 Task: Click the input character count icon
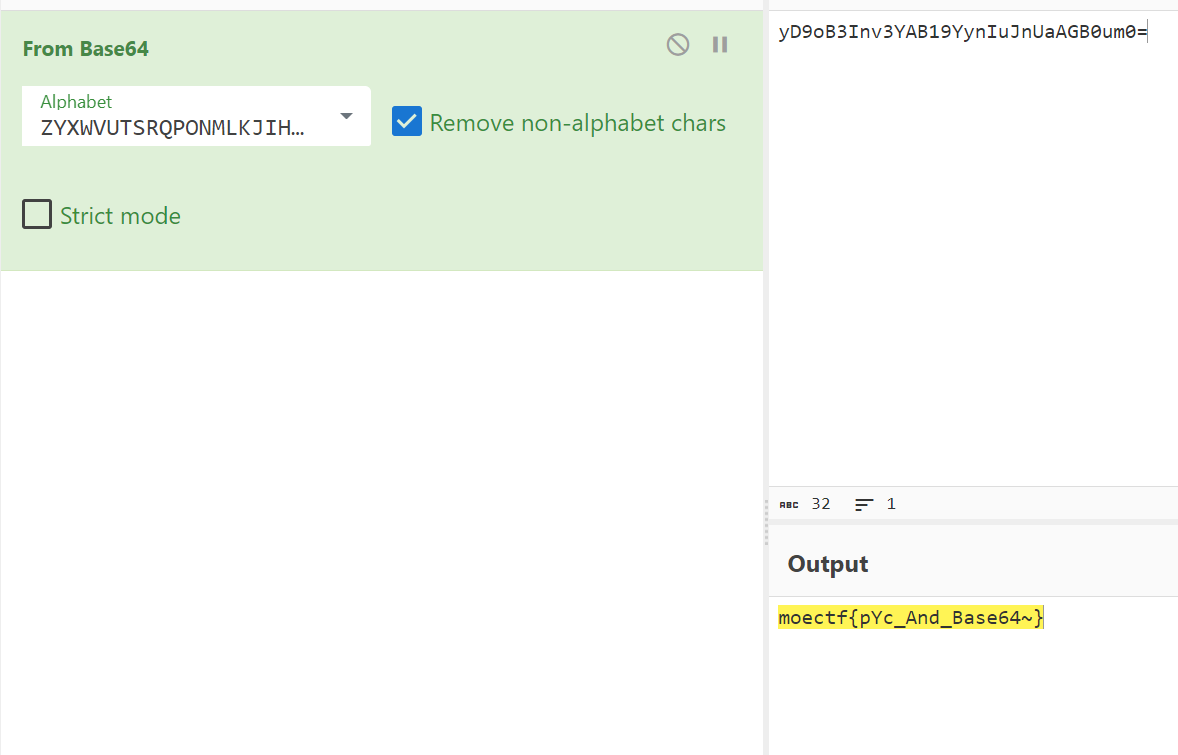tap(789, 505)
